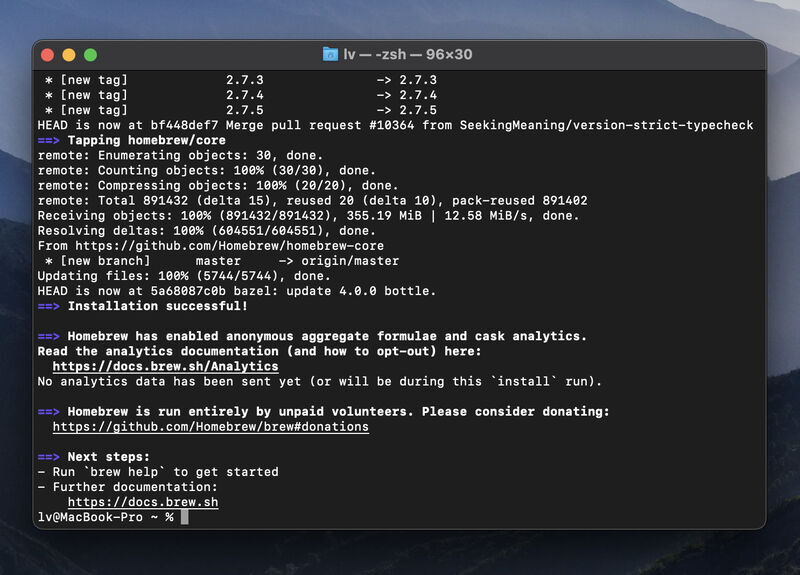This screenshot has width=800, height=575.
Task: Click 'From https://github.com/Homebrew/homebrew-core' line
Action: tap(211, 246)
